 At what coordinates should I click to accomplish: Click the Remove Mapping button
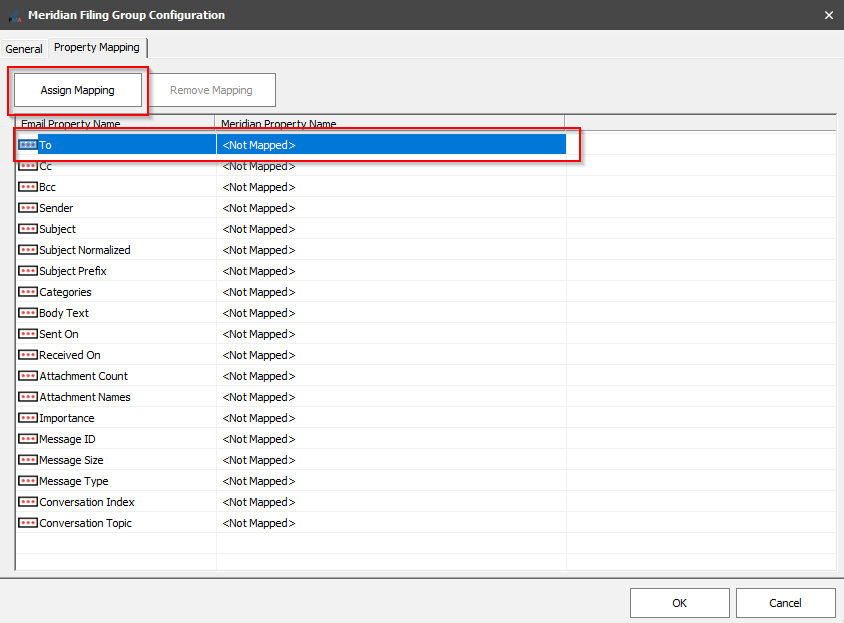211,90
